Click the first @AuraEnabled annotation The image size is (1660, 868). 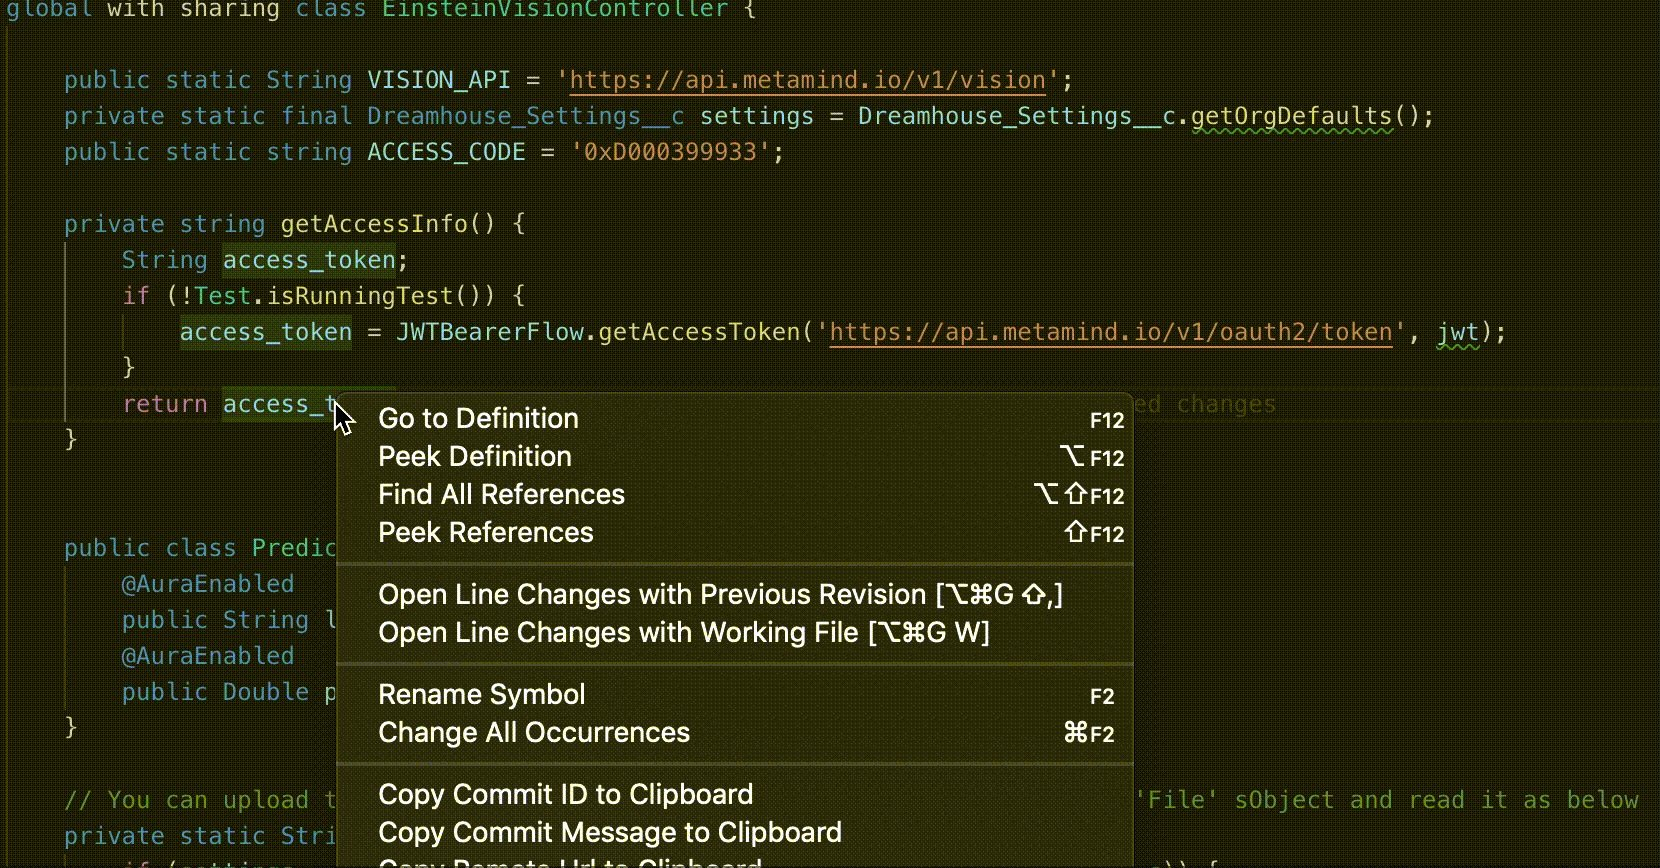(208, 584)
